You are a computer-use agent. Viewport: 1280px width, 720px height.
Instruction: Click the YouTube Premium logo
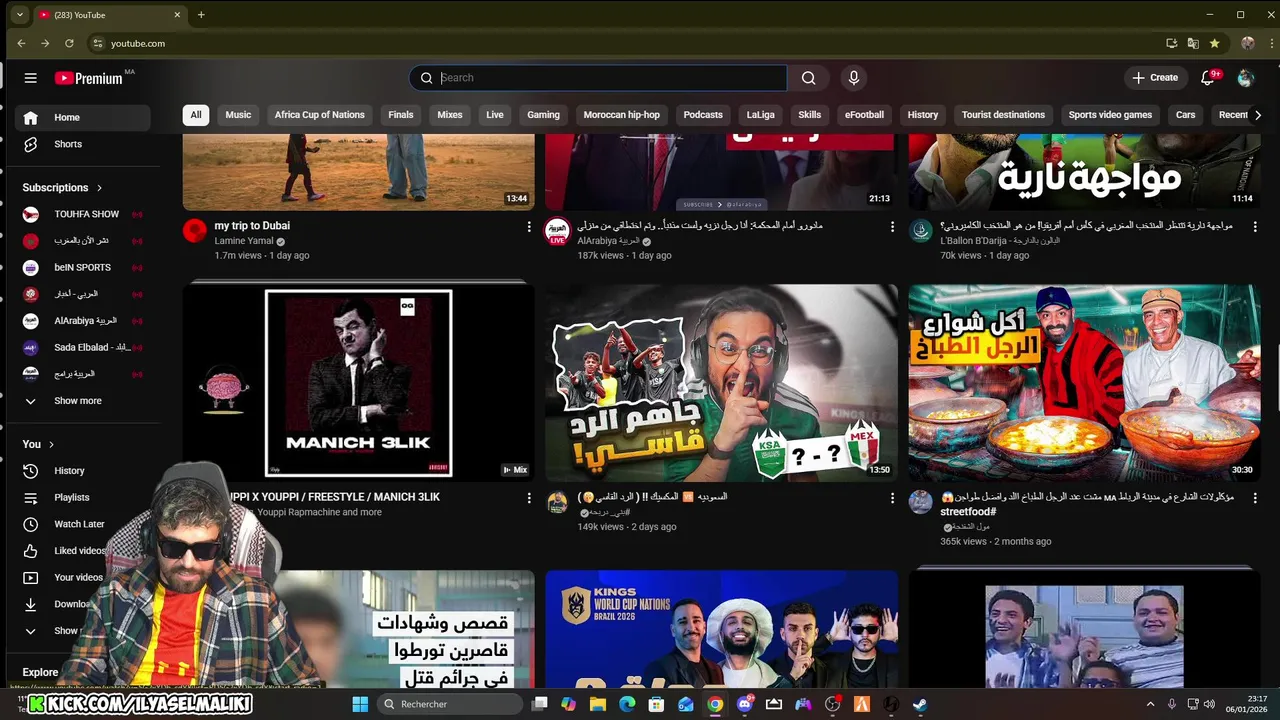(x=89, y=78)
